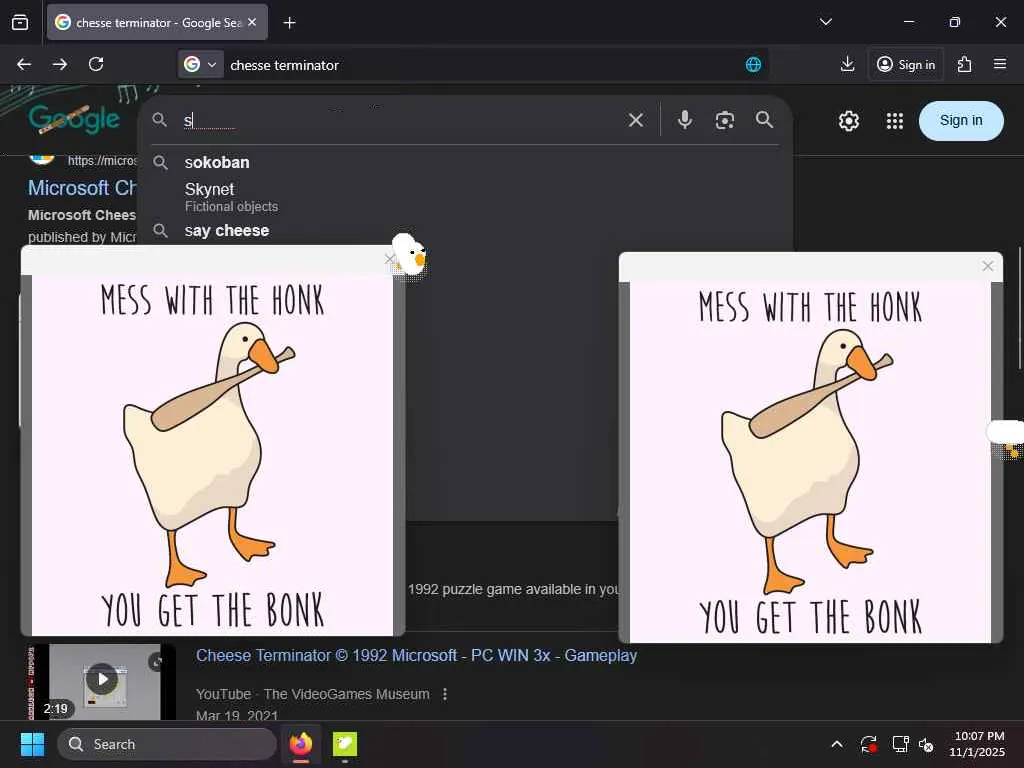The image size is (1024, 768).
Task: Expand the list all tabs chevron
Action: pyautogui.click(x=825, y=22)
